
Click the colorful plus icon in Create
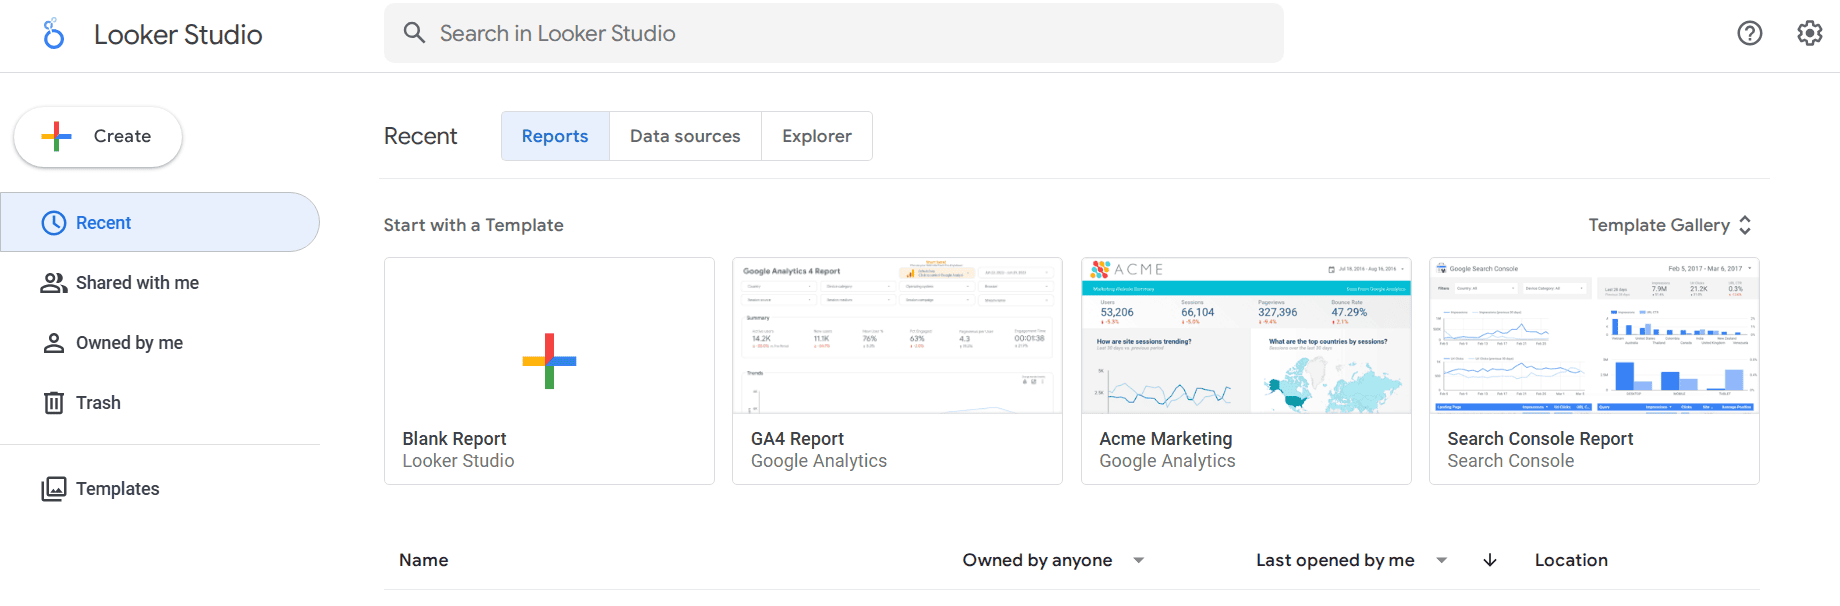coord(57,136)
